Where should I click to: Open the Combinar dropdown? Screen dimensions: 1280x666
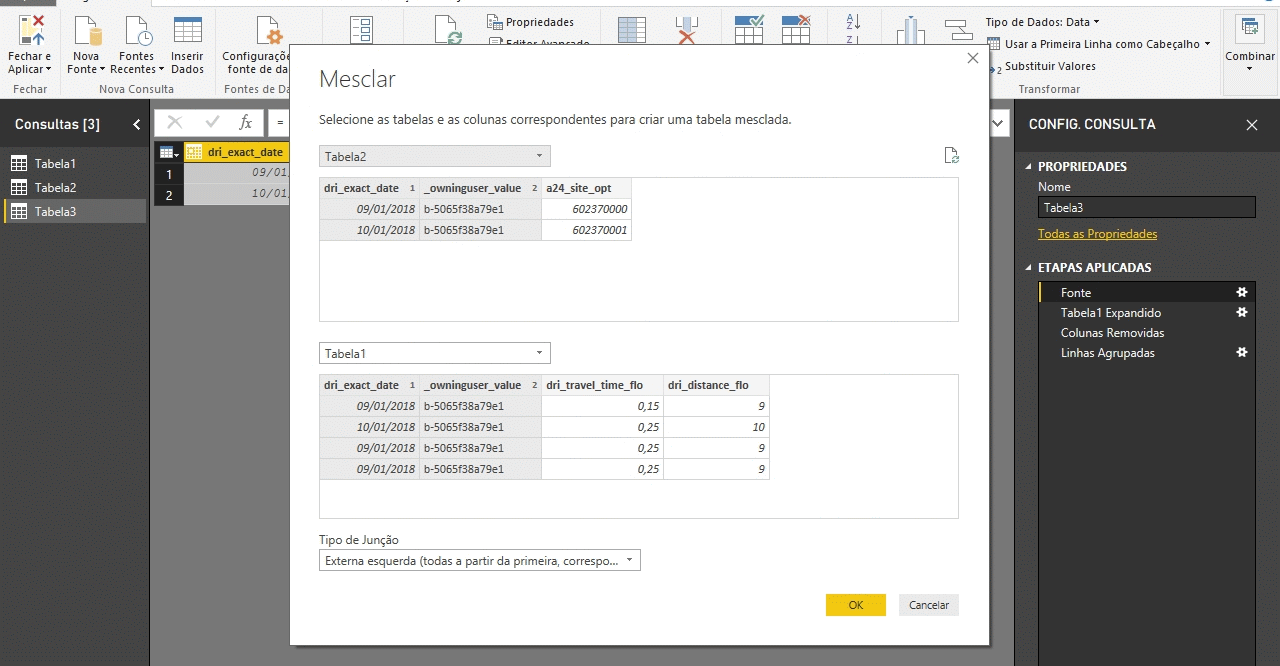(1250, 45)
